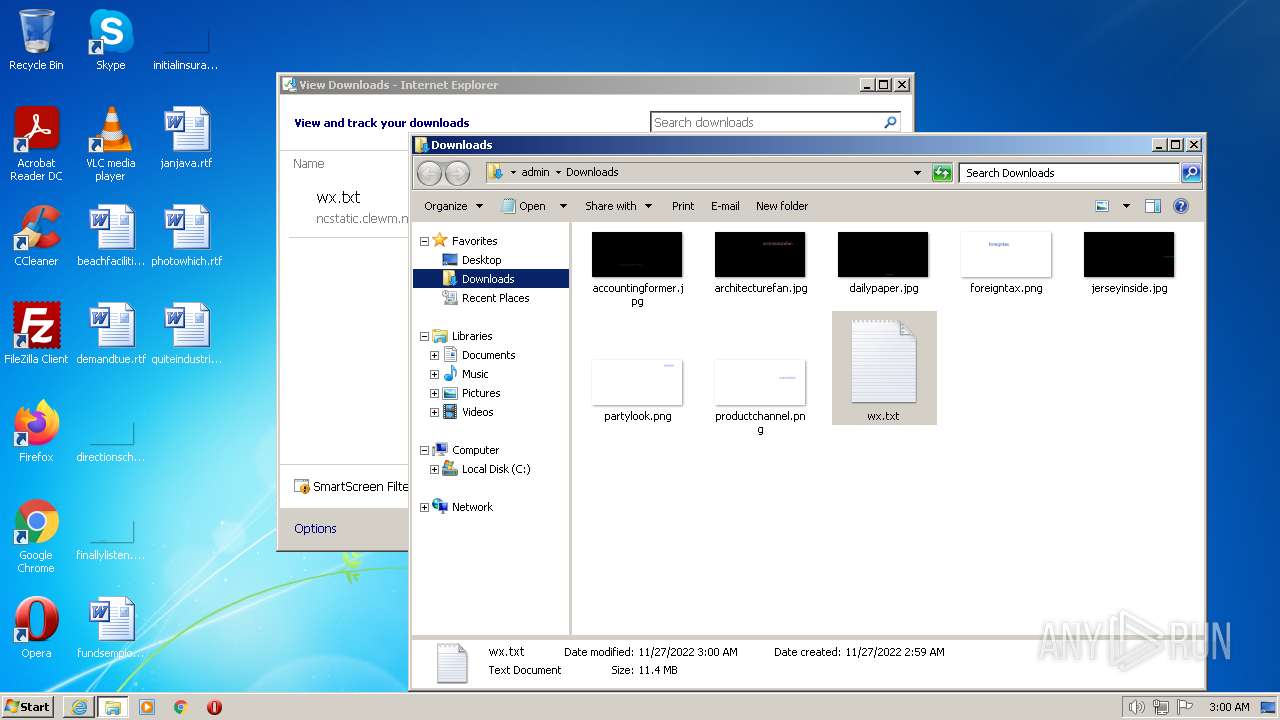
Task: Open Explorer help icon
Action: (x=1181, y=206)
